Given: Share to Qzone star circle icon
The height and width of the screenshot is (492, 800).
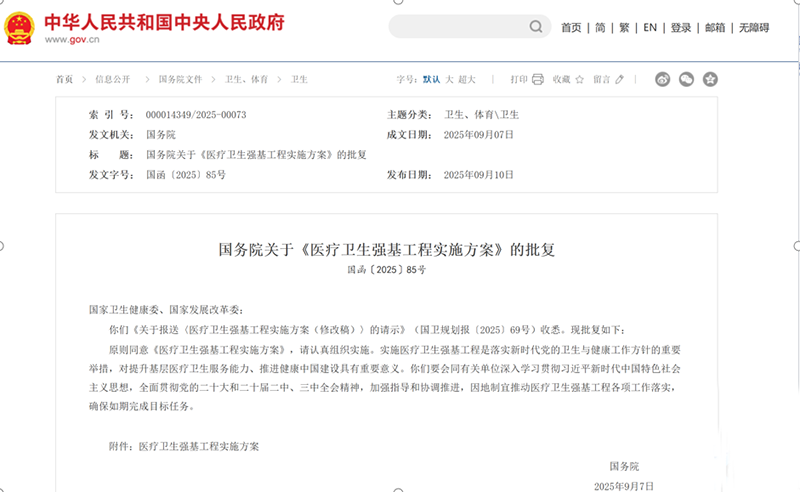Looking at the screenshot, I should click(x=710, y=79).
